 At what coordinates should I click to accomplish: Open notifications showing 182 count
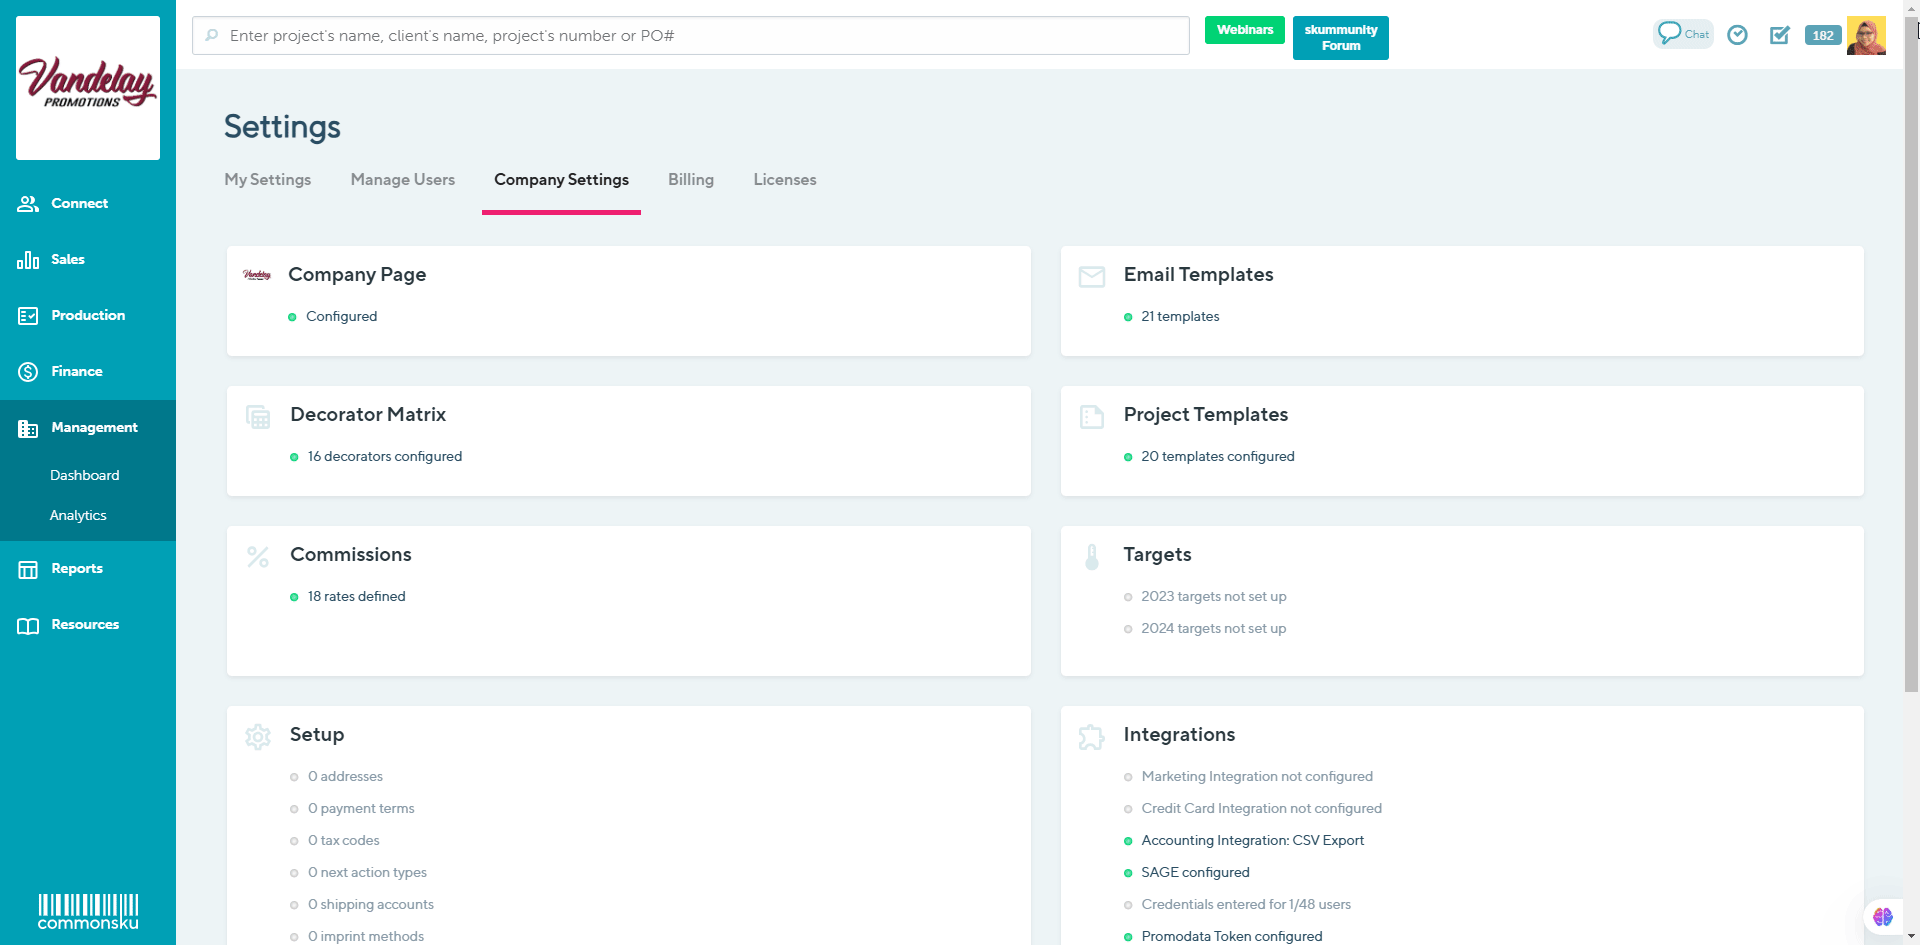(1822, 35)
